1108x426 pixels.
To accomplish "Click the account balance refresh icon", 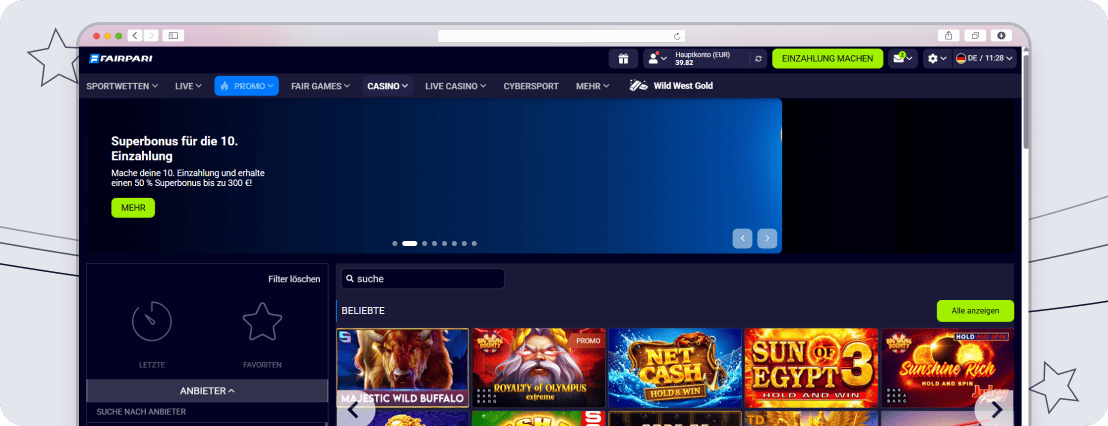I will [x=758, y=59].
